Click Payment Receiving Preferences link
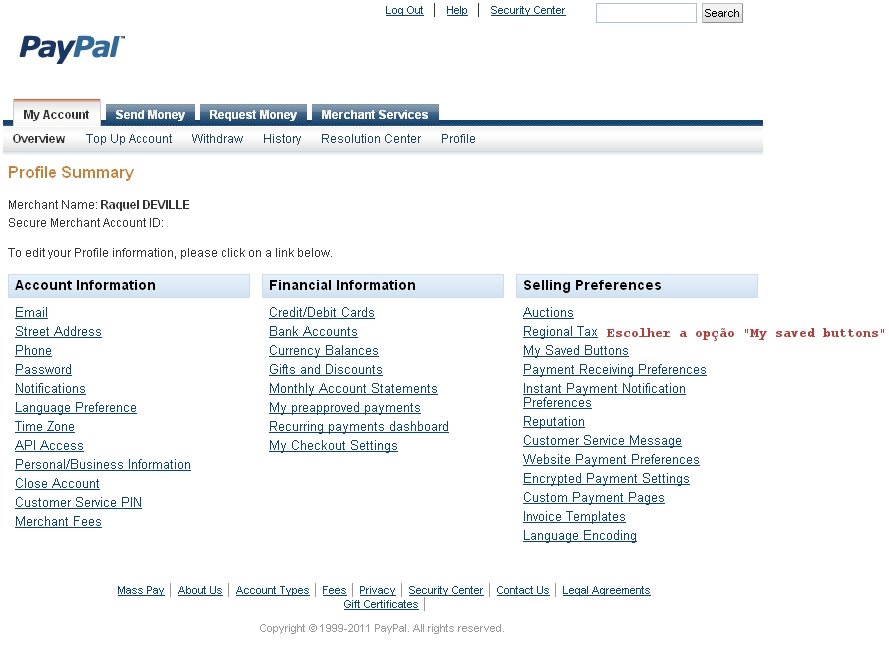This screenshot has width=889, height=645. click(x=615, y=370)
